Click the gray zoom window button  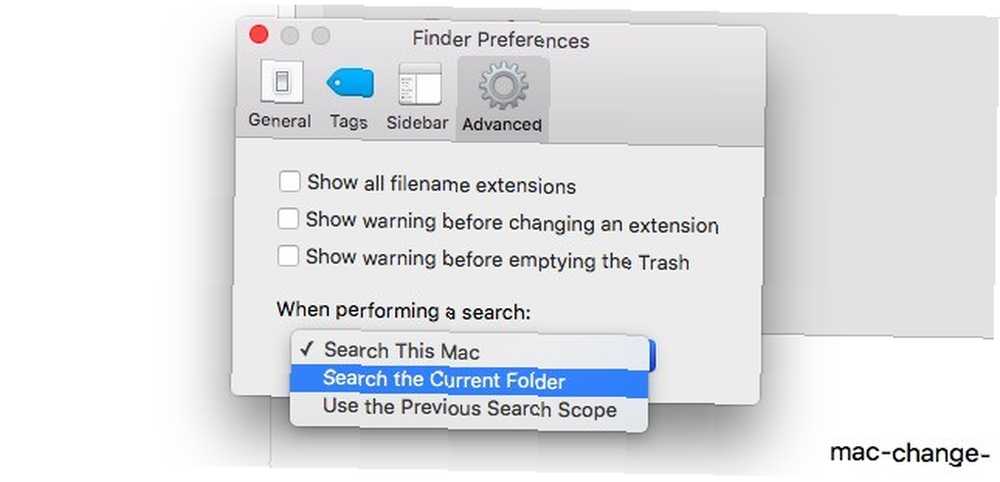pyautogui.click(x=321, y=36)
